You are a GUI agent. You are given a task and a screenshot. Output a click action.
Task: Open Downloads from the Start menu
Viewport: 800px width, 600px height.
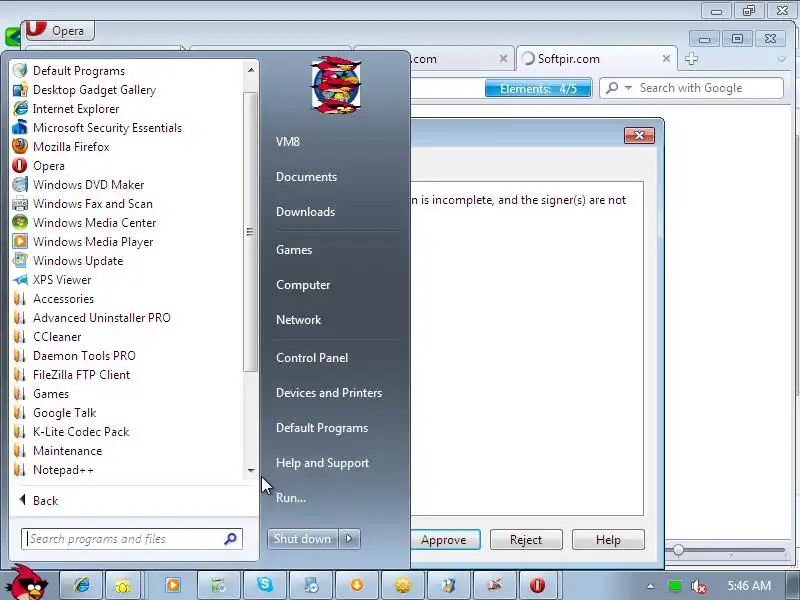(x=306, y=212)
